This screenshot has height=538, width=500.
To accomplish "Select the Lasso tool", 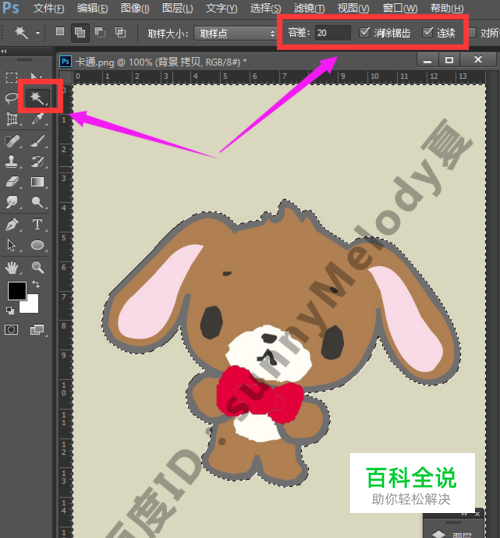I will (x=11, y=98).
